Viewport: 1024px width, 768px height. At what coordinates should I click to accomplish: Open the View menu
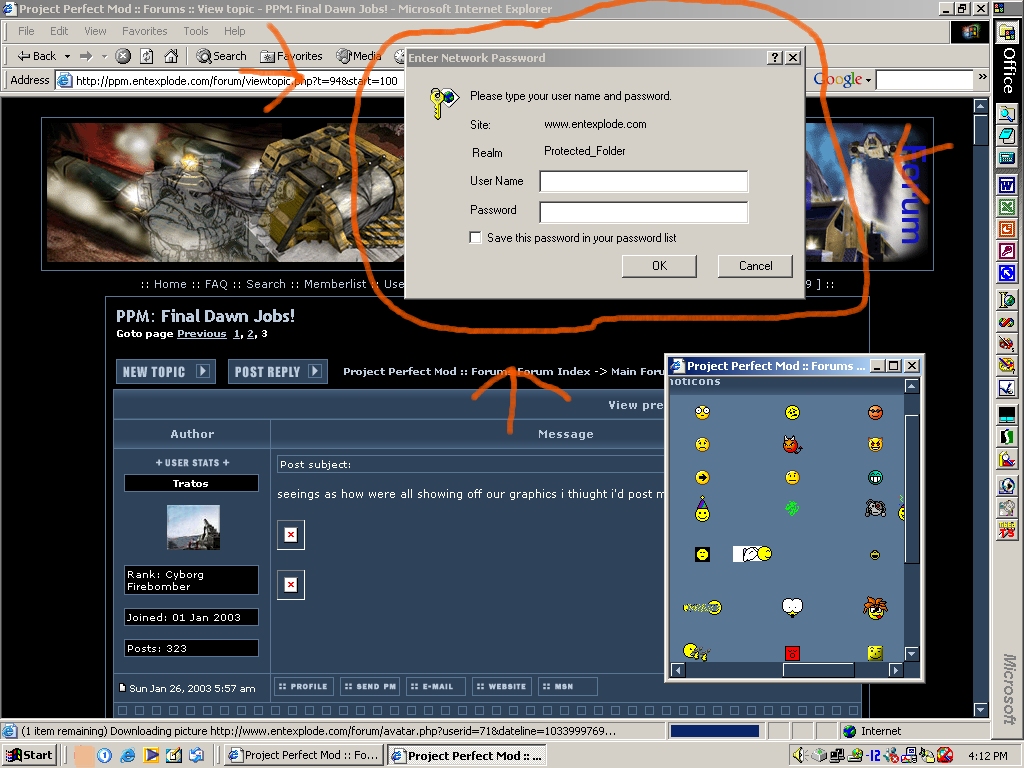[x=95, y=31]
